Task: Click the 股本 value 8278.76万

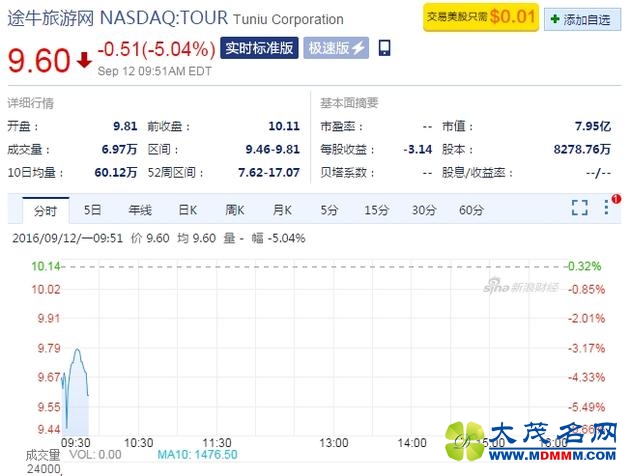Action: [582, 149]
